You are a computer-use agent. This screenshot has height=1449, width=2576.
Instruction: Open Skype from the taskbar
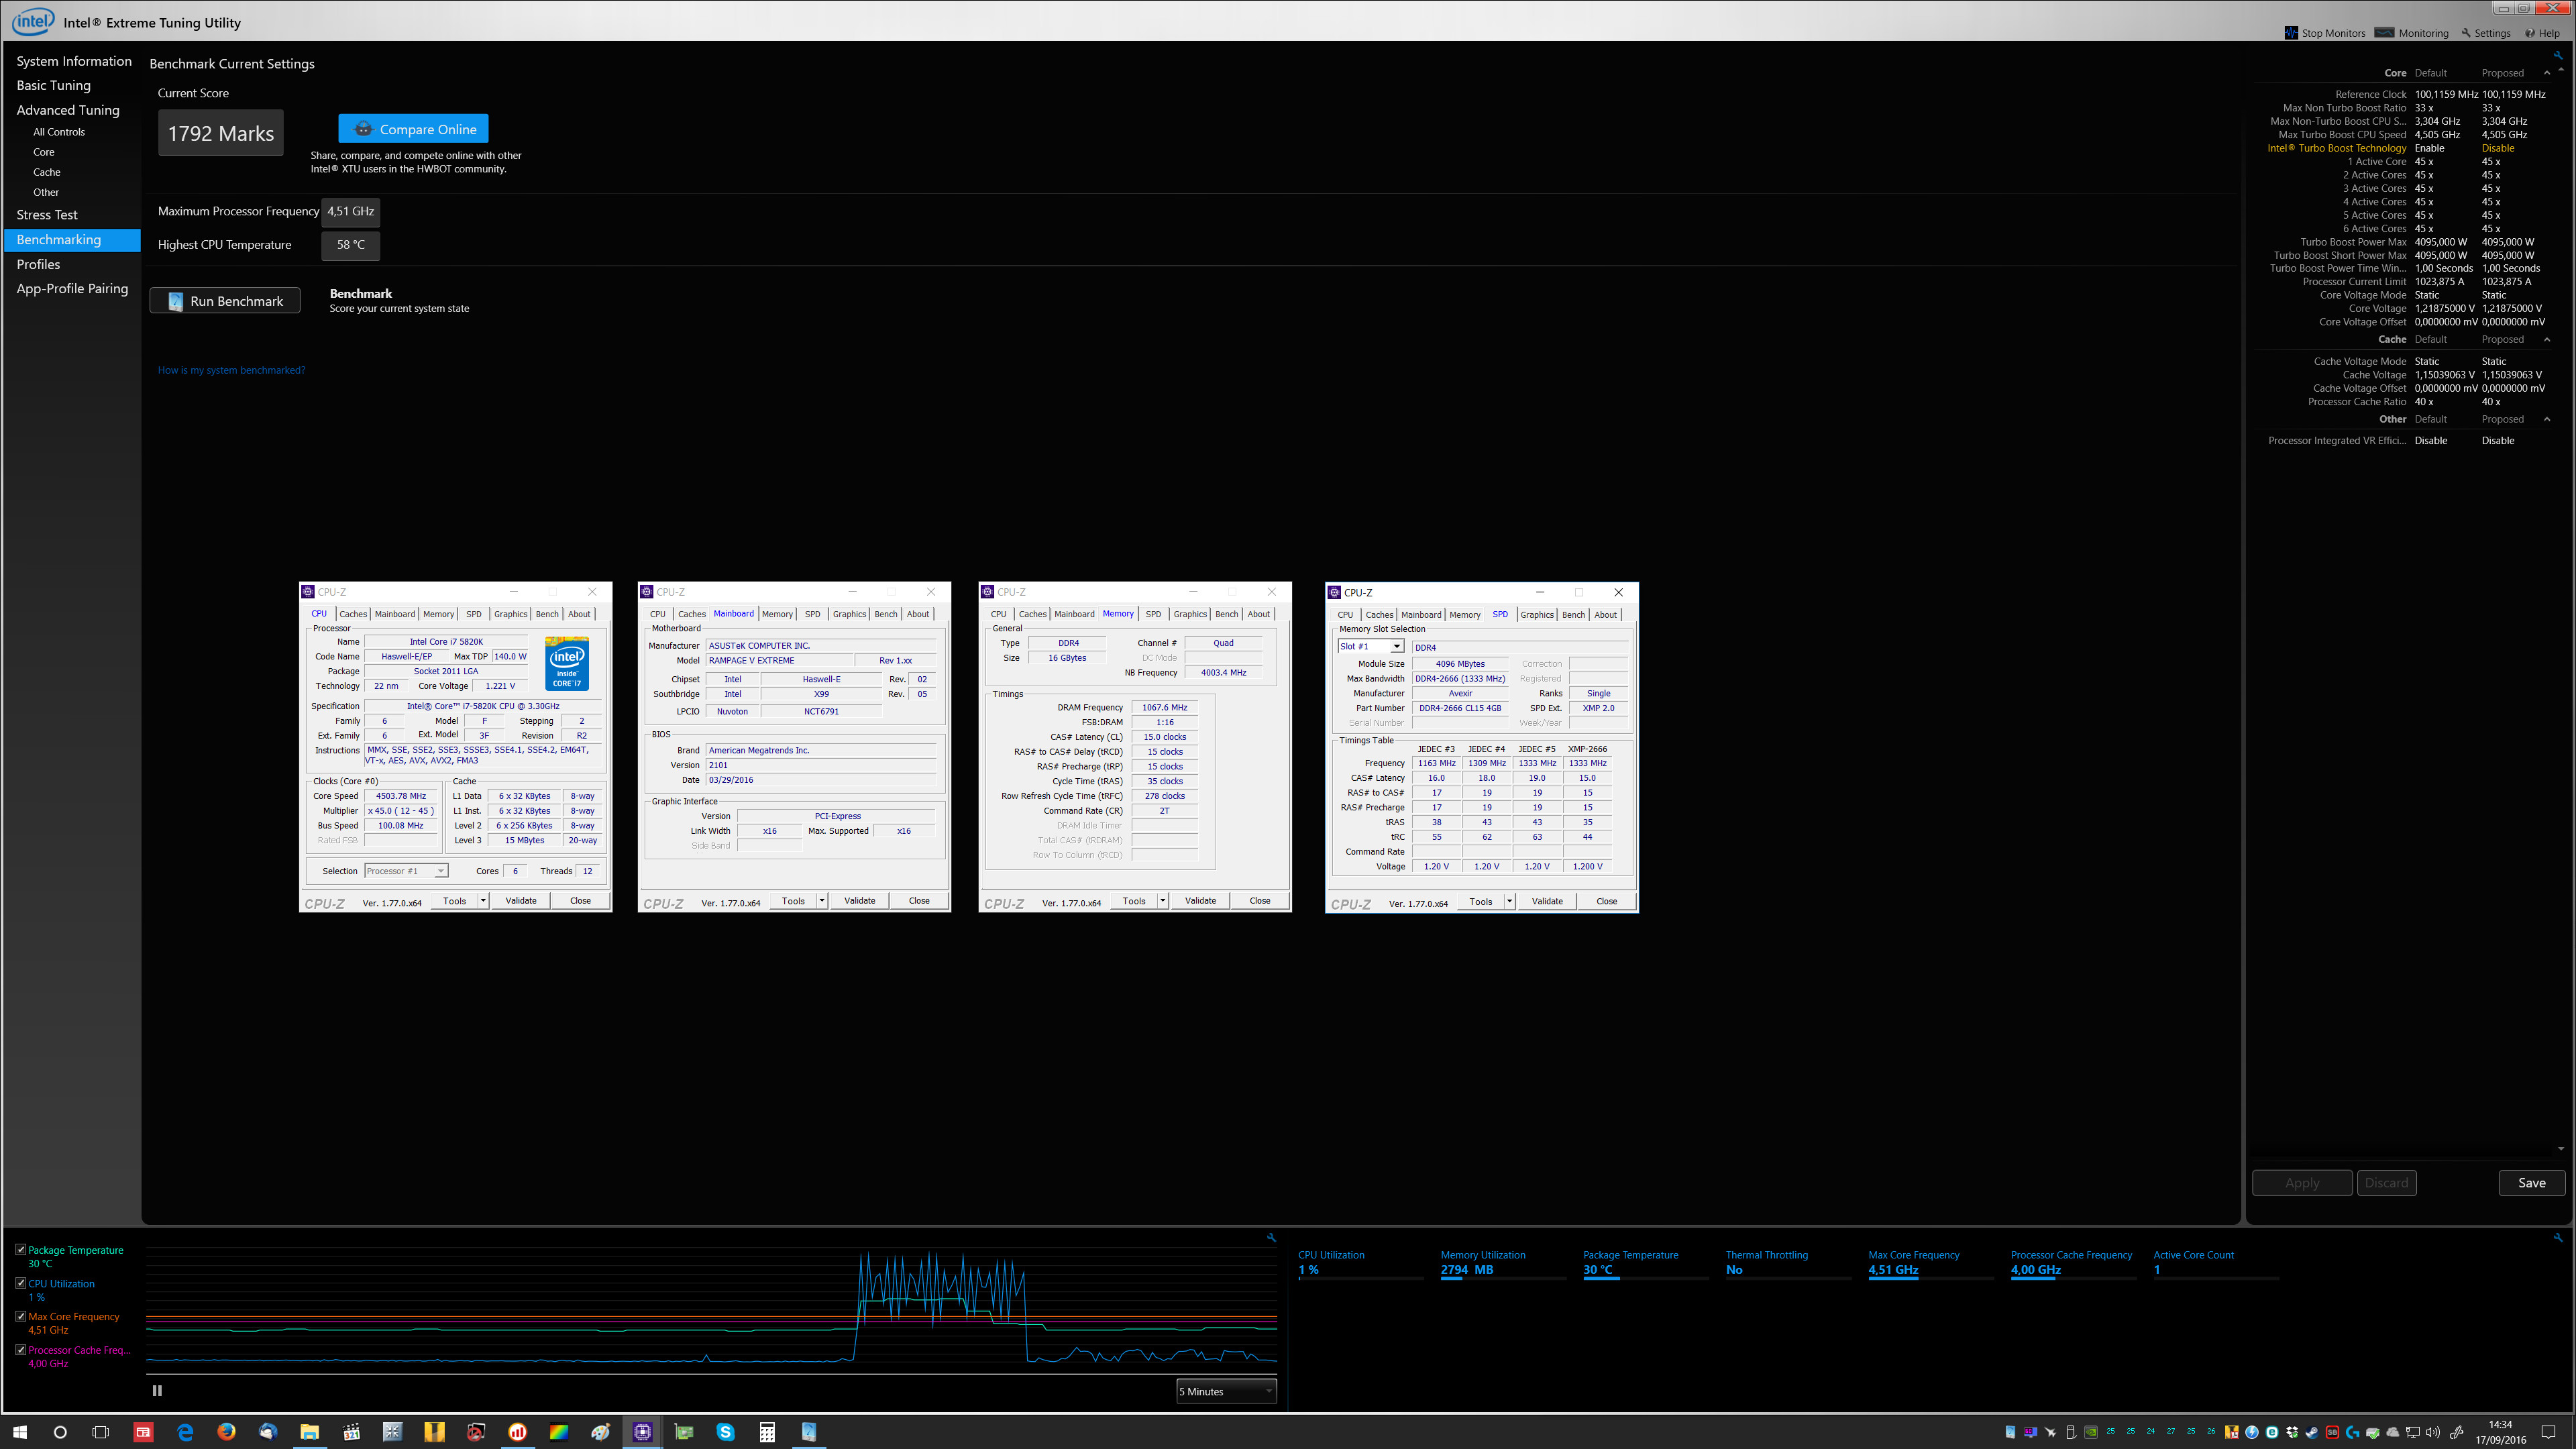click(x=725, y=1432)
